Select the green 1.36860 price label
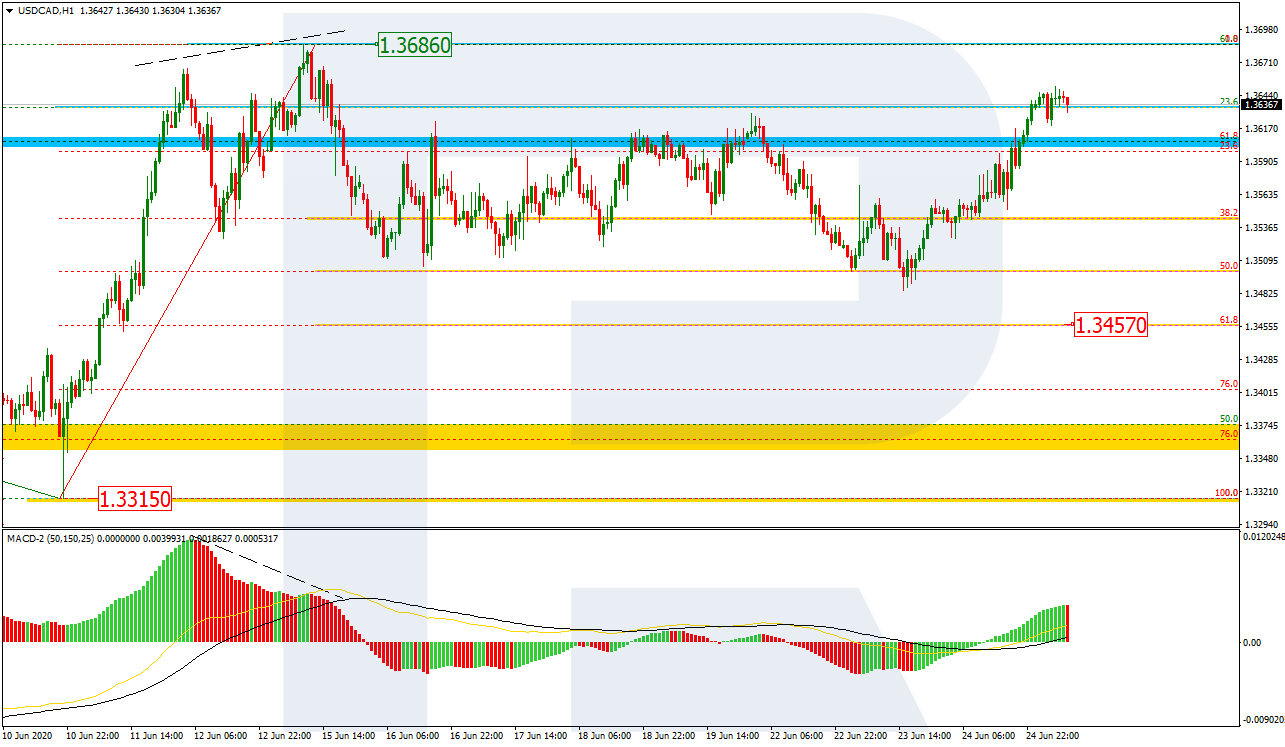The height and width of the screenshot is (747, 1285). (x=414, y=44)
